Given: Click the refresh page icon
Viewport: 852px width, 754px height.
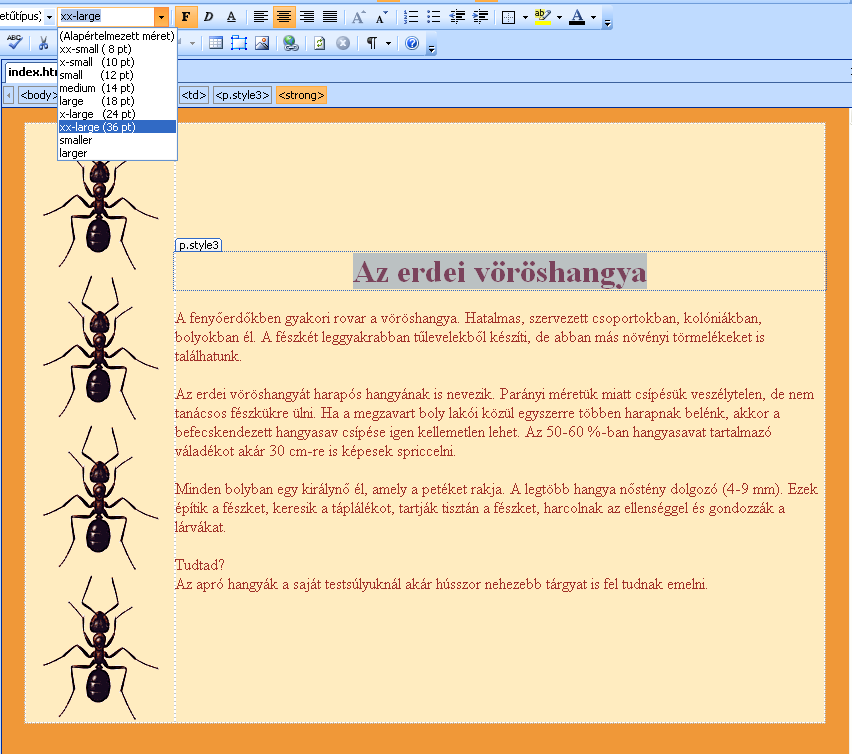Looking at the screenshot, I should click(320, 43).
